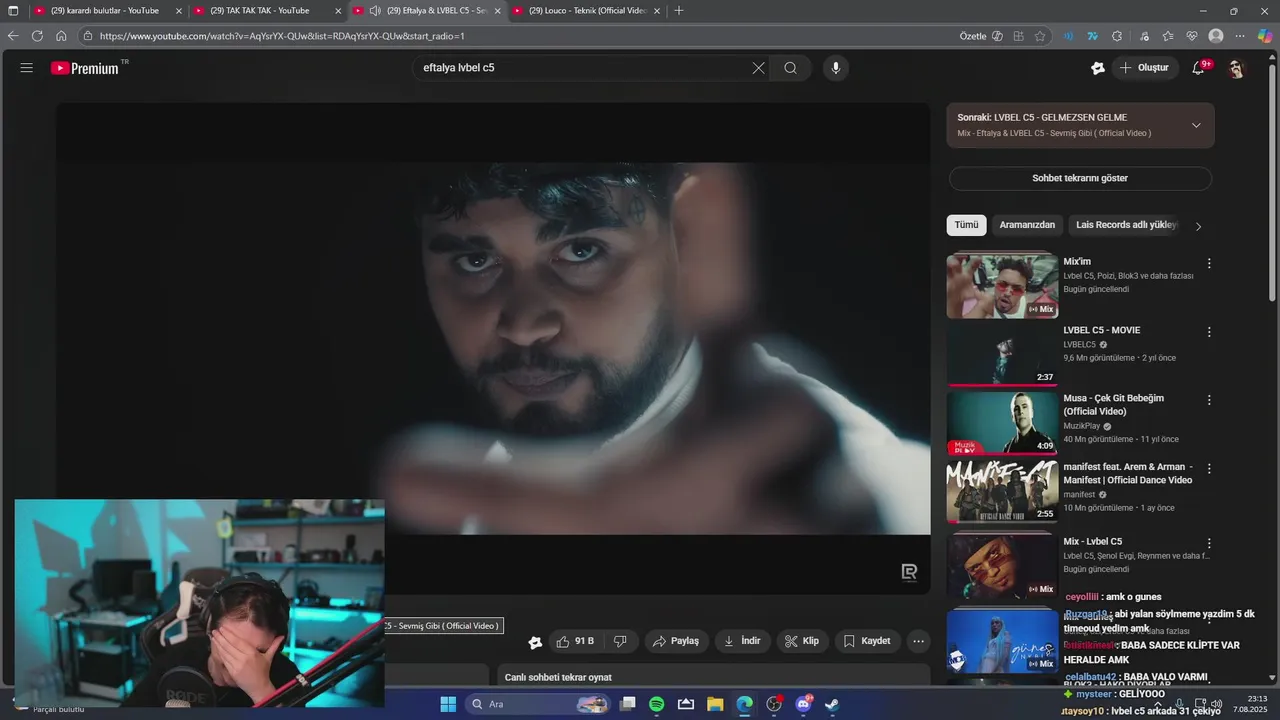Screen dimensions: 1280x720
Task: Click the Windows taskbar Ara search box
Action: coord(538,704)
